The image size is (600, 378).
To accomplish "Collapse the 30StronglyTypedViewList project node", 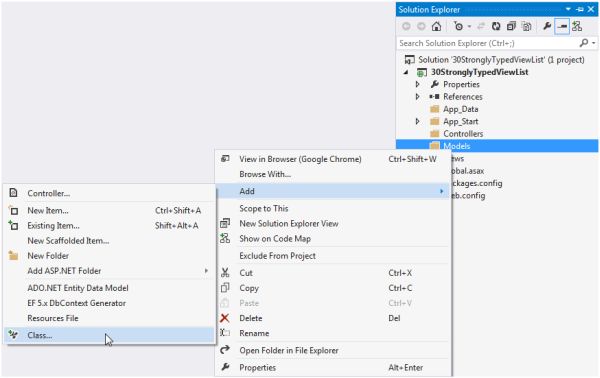I will point(406,72).
